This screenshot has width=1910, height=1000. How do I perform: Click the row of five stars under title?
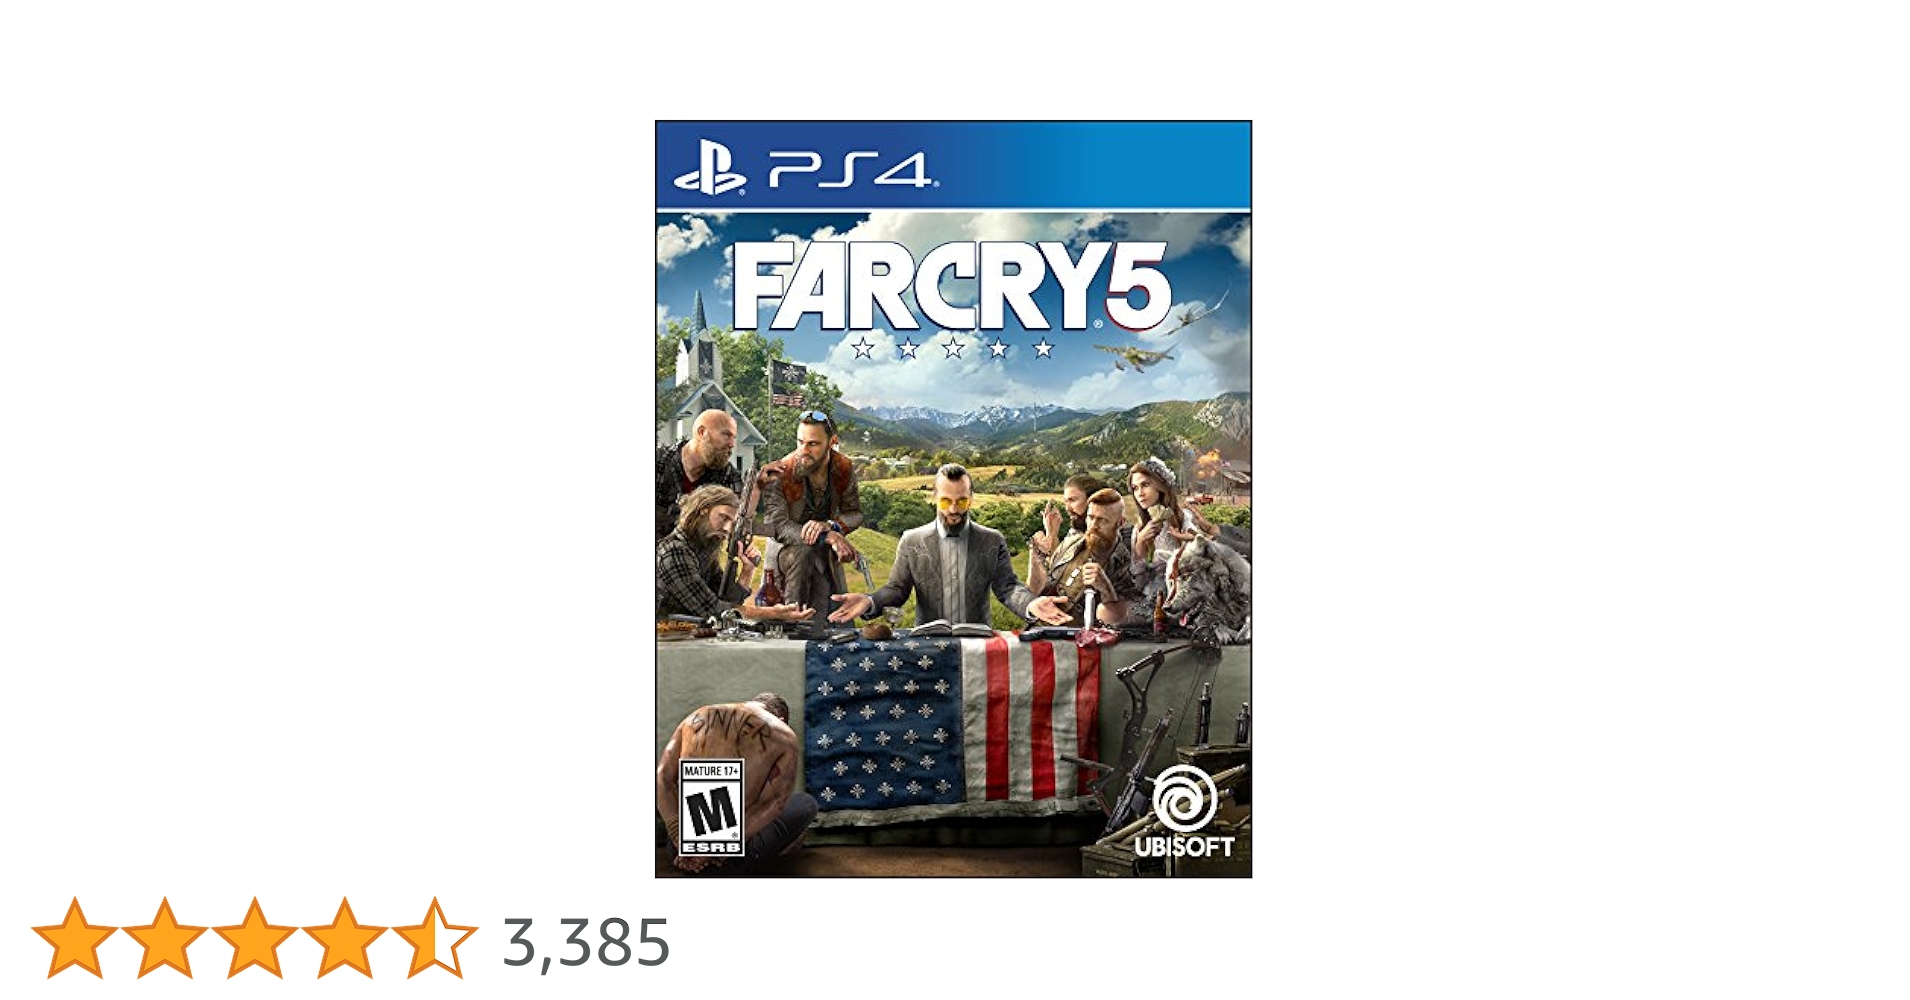pos(953,348)
